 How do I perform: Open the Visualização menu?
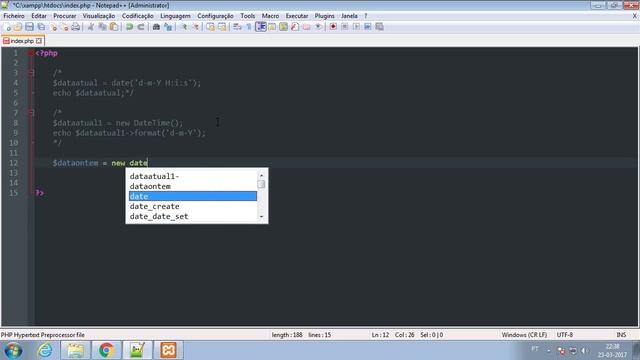[99, 16]
